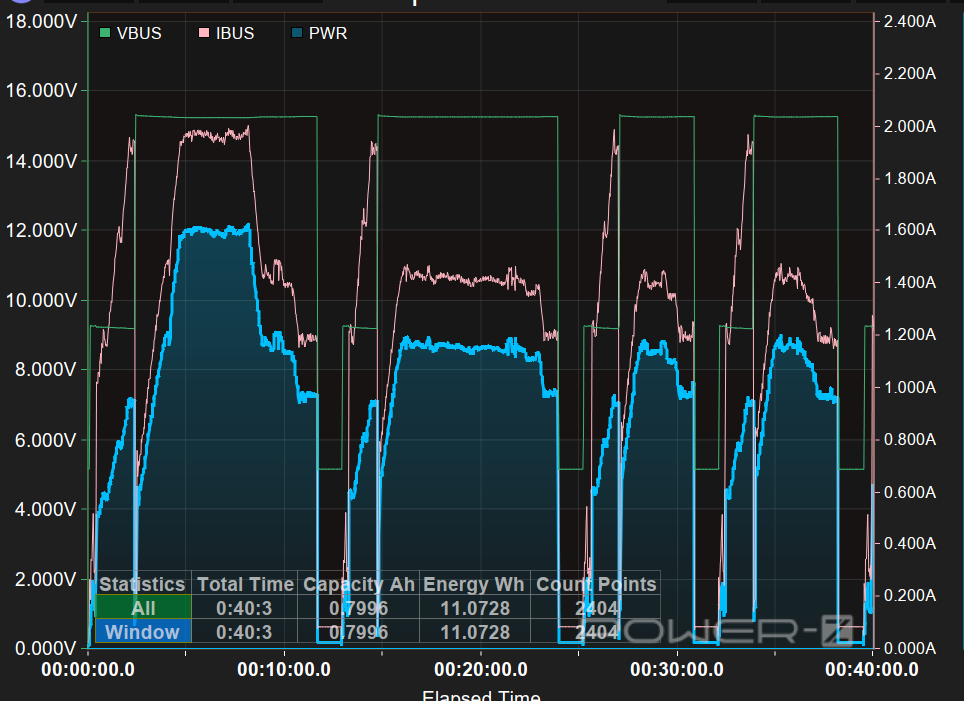Toggle the PWR series in the legend
The width and height of the screenshot is (964, 701).
(x=327, y=33)
